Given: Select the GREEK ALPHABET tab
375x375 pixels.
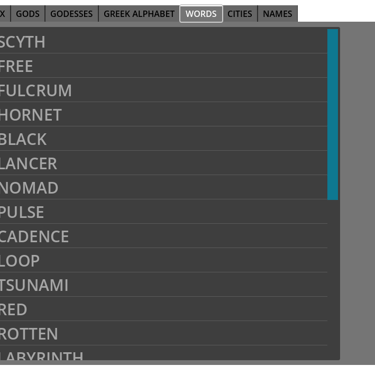Looking at the screenshot, I should (139, 14).
